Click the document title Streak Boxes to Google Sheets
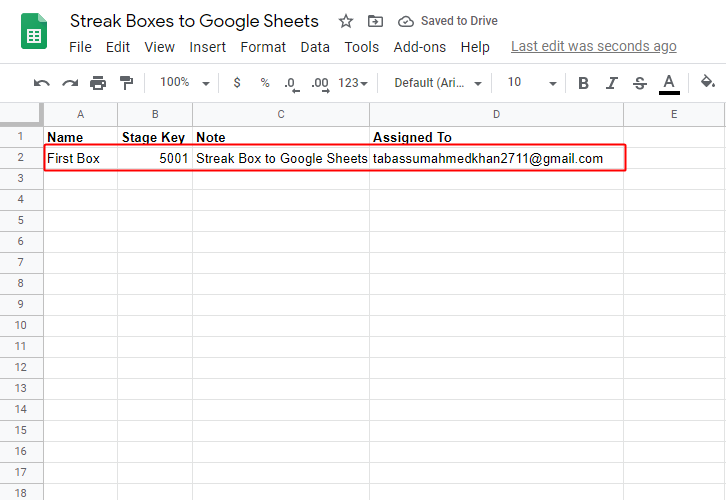 194,21
